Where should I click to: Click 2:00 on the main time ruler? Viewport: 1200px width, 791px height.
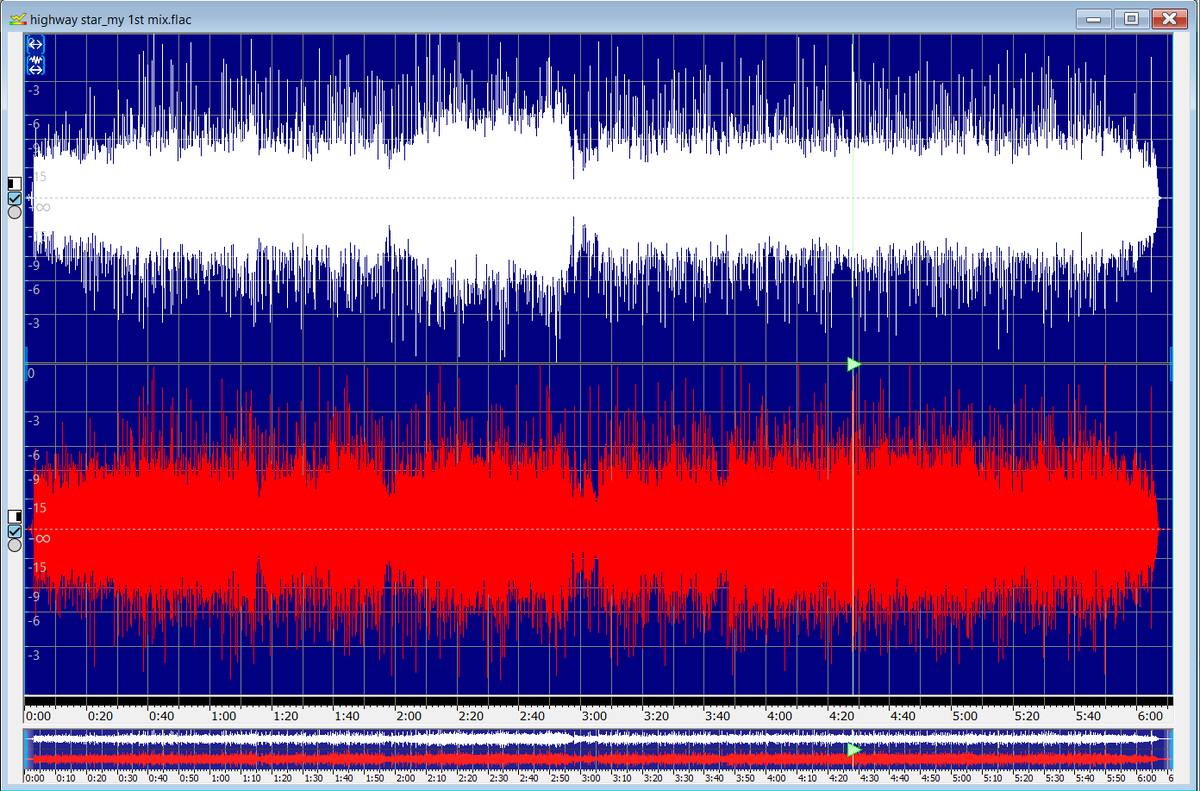tap(409, 716)
